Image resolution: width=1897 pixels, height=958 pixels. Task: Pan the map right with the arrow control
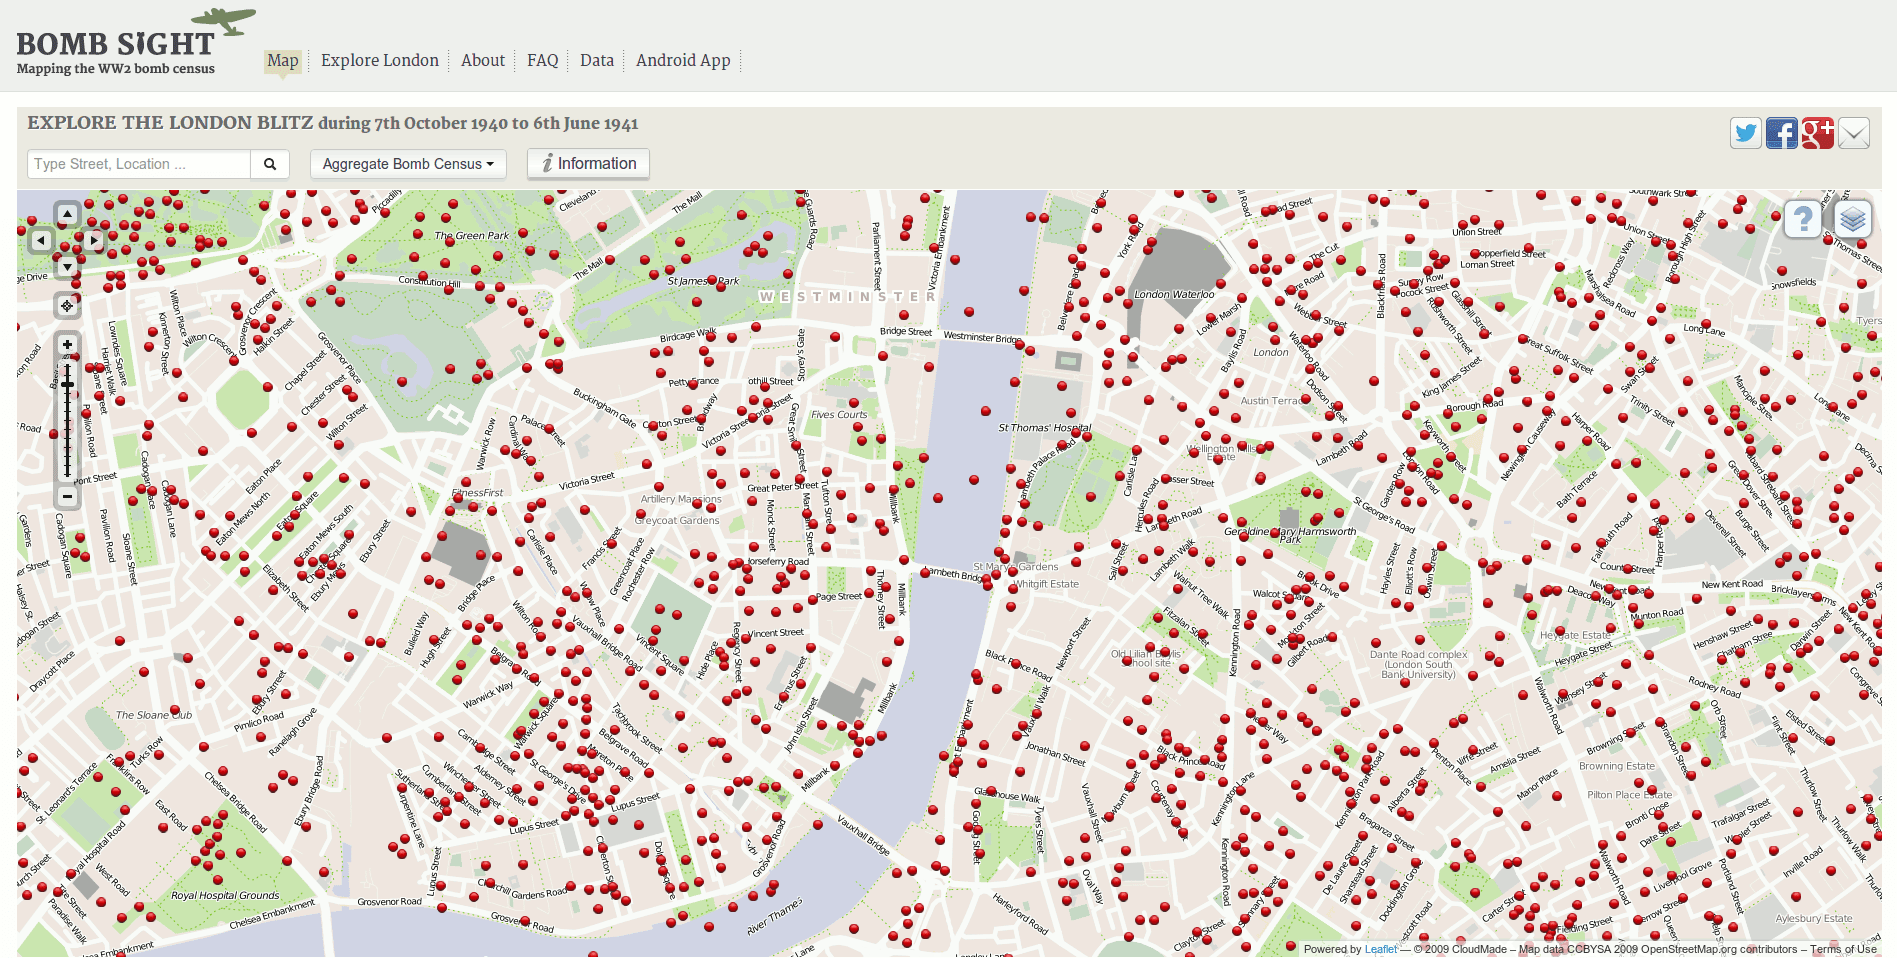(x=94, y=240)
